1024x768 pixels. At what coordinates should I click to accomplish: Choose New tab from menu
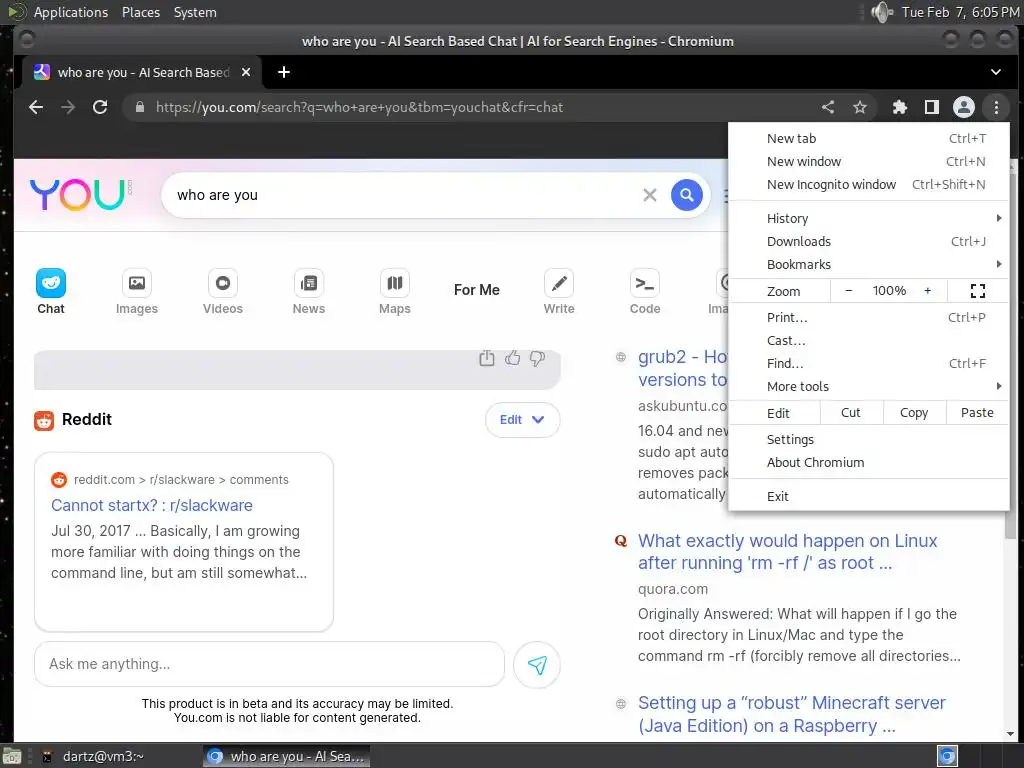click(x=869, y=138)
